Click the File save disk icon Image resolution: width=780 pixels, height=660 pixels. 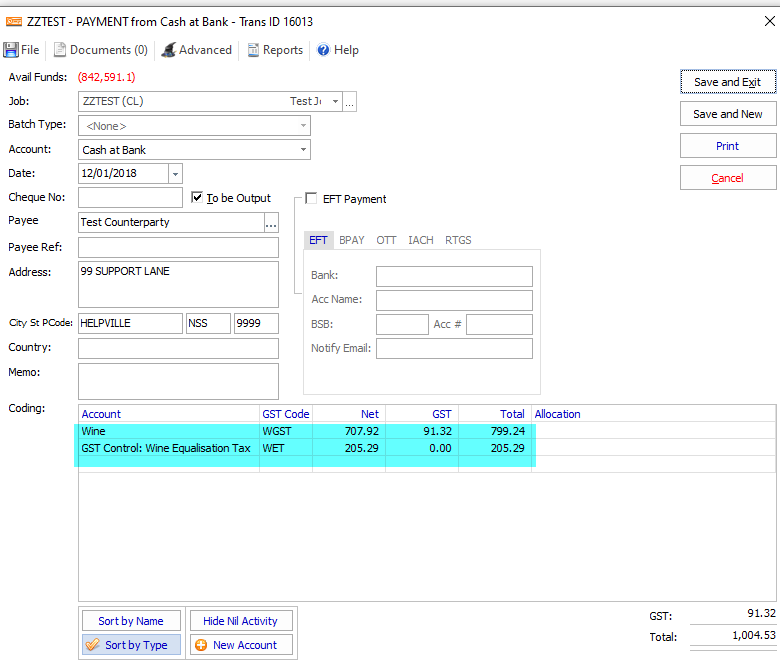(x=11, y=50)
